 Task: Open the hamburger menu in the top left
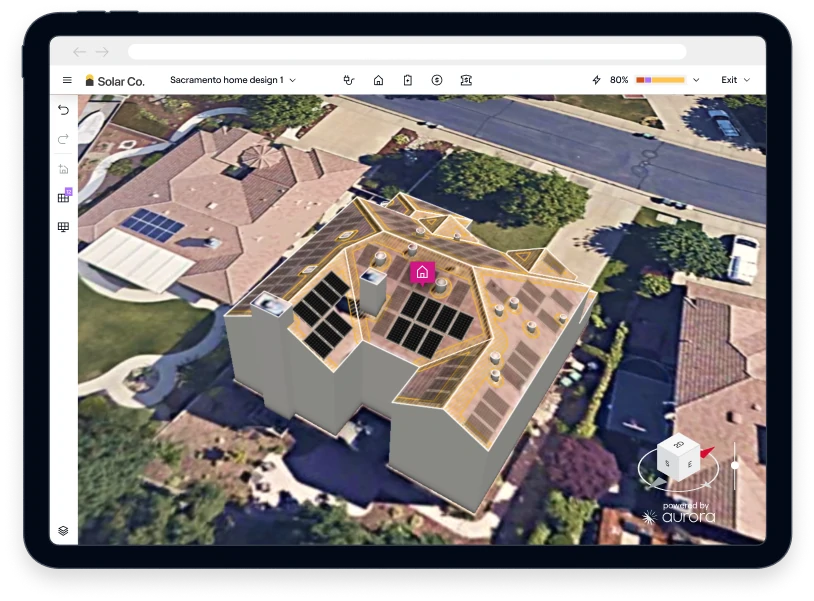[x=67, y=79]
